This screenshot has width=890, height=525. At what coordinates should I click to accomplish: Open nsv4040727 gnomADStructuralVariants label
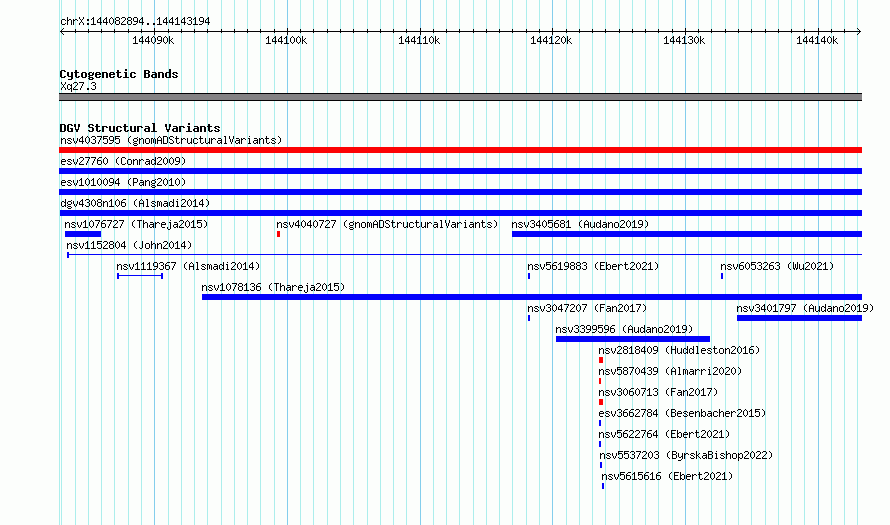point(387,224)
